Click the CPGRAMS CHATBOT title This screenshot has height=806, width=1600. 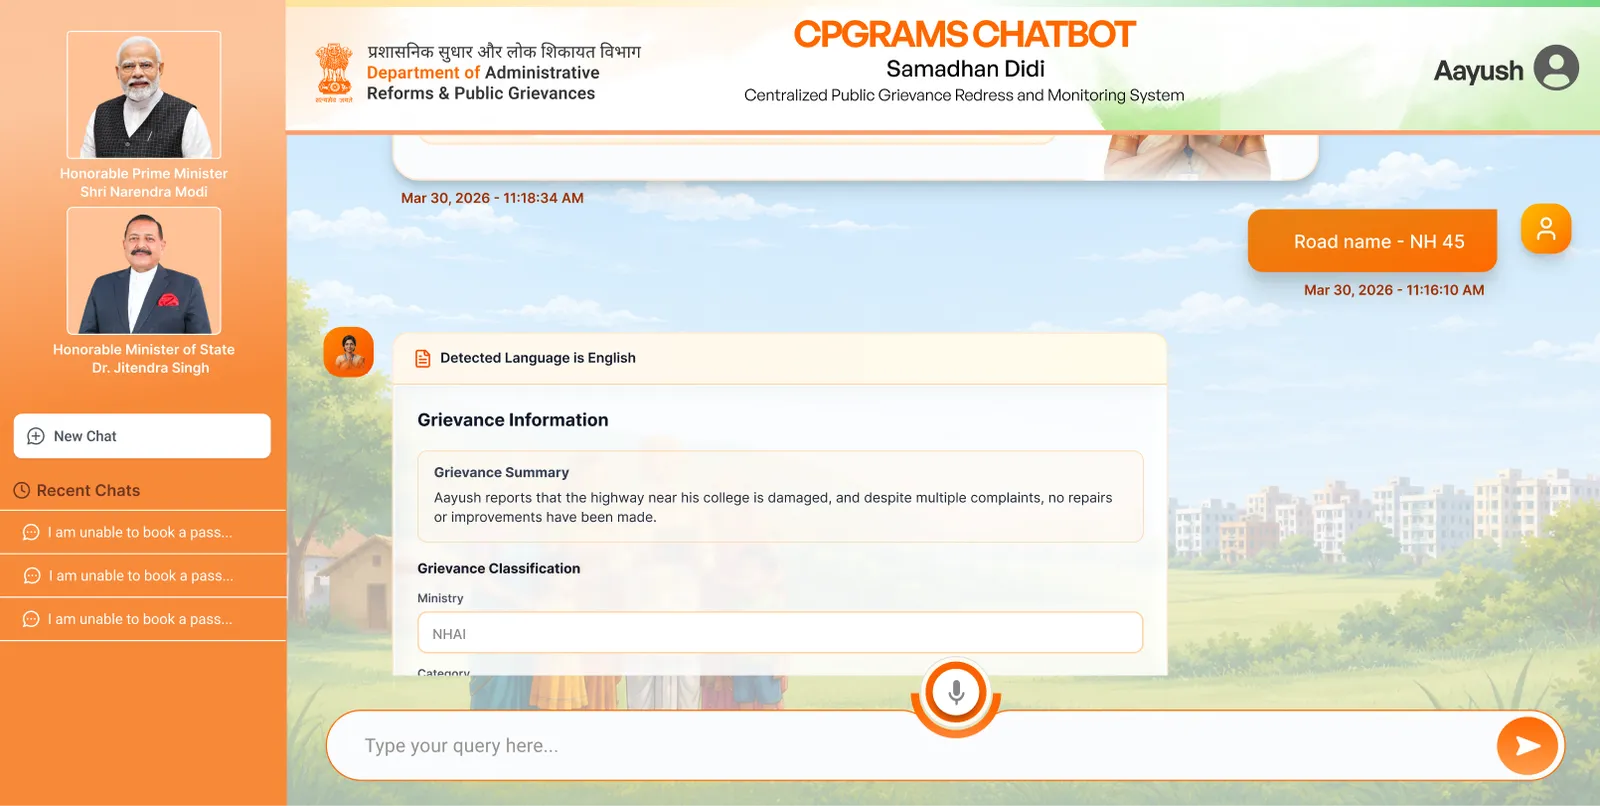tap(964, 34)
